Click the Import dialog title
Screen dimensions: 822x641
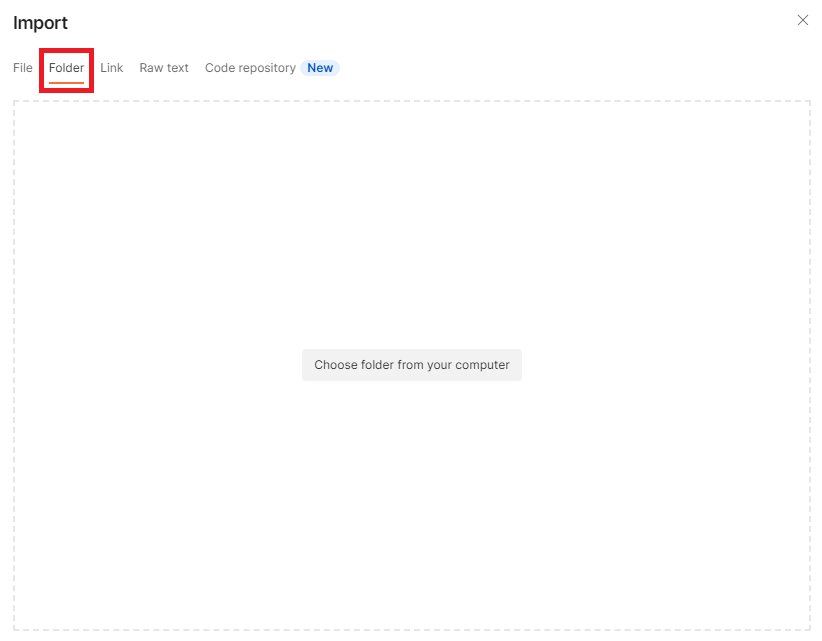pyautogui.click(x=40, y=22)
